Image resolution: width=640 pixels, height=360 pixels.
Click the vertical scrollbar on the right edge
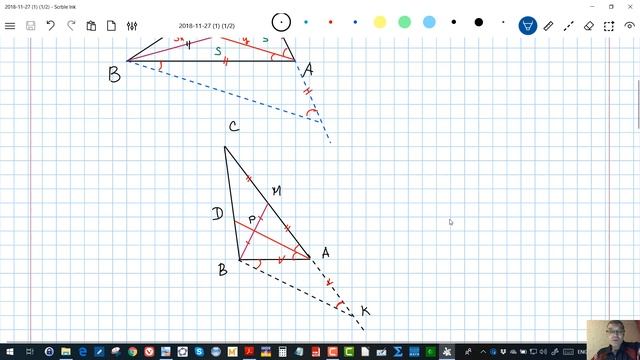point(638,104)
